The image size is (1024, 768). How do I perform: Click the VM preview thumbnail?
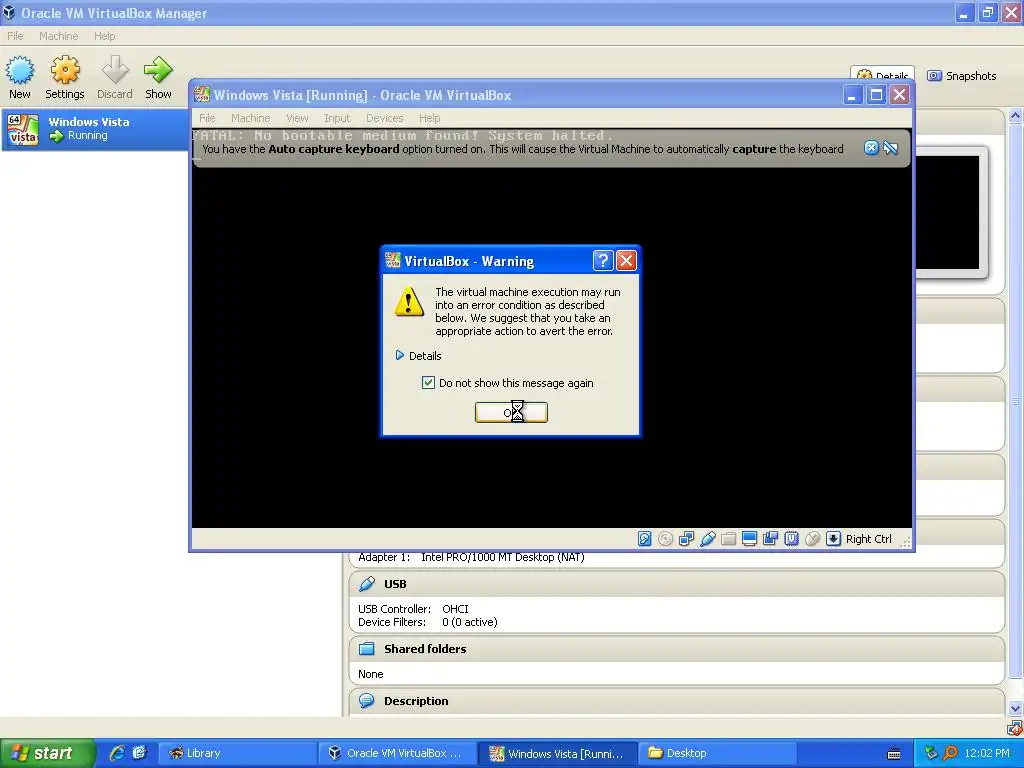click(948, 212)
